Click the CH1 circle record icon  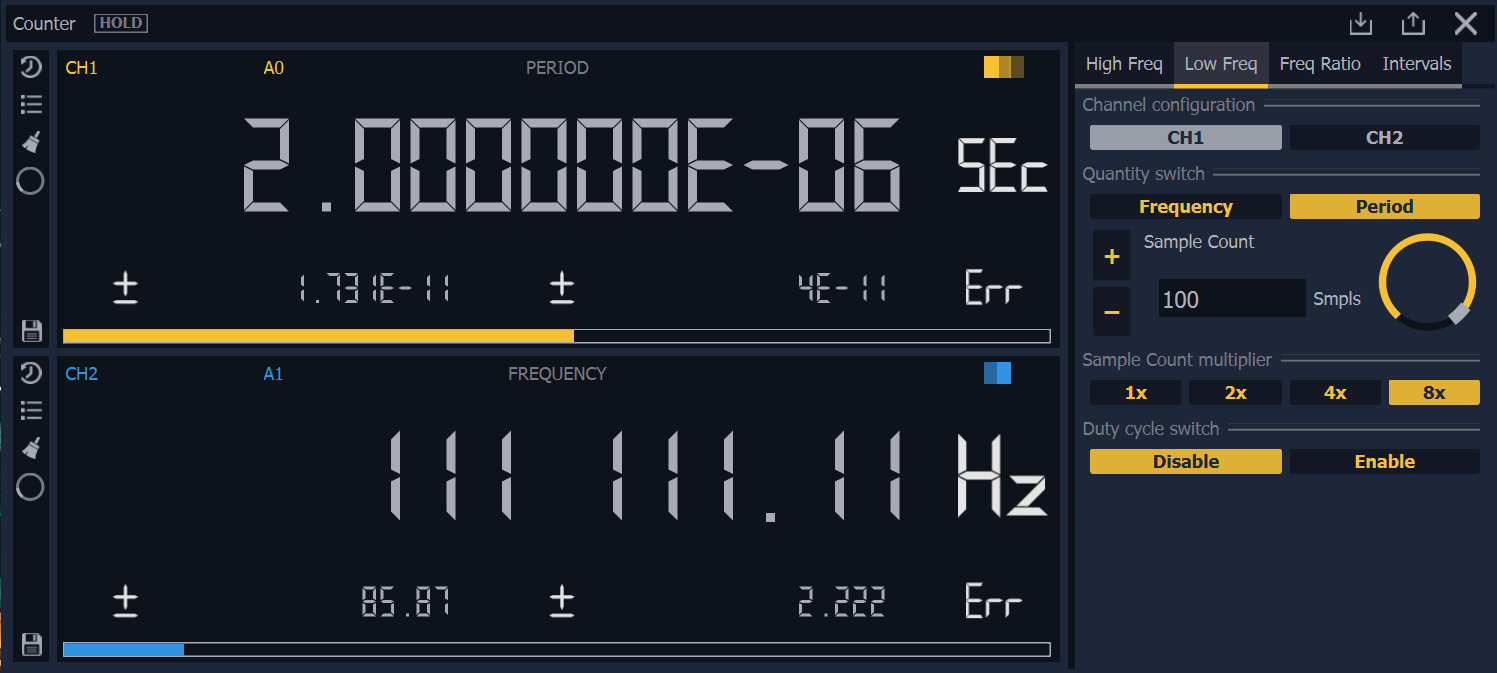pyautogui.click(x=31, y=181)
